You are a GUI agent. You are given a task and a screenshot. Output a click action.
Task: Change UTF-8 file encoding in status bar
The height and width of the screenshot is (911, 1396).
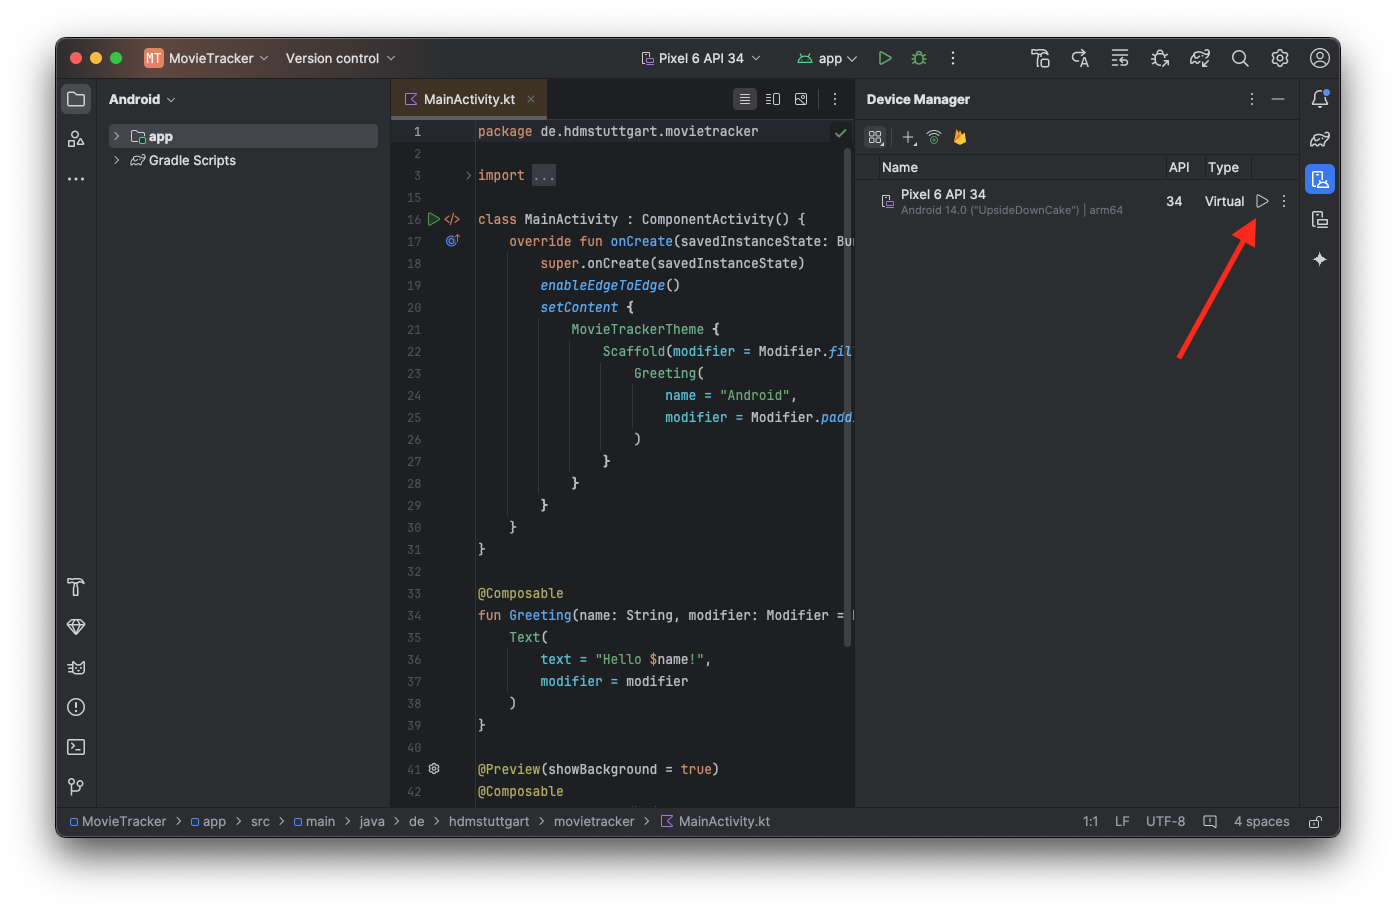tap(1165, 821)
